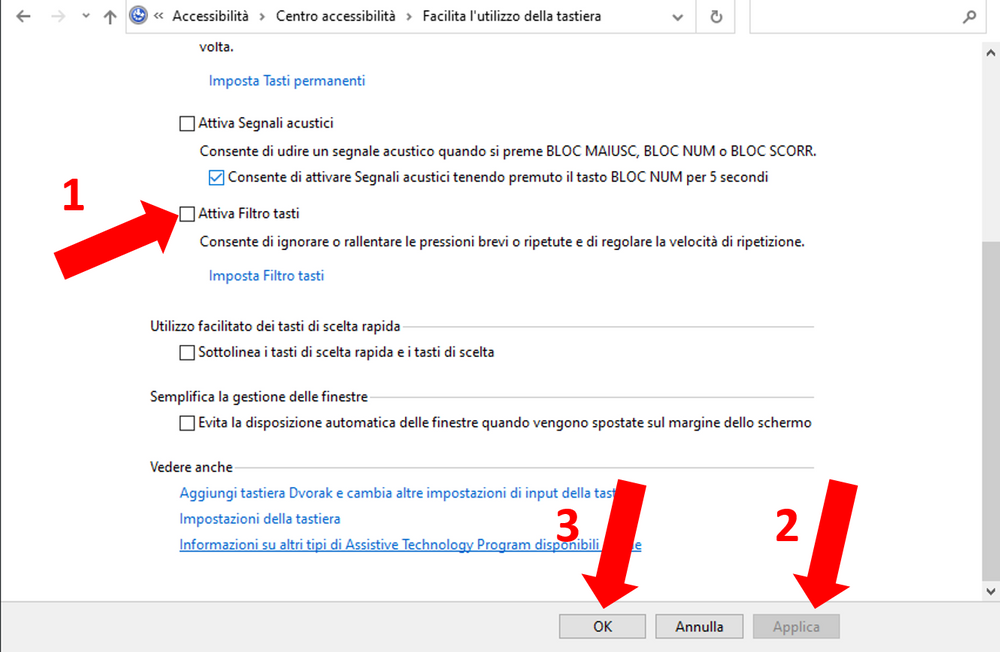Uncheck the BLOC NUM 5 seconds option

point(216,178)
